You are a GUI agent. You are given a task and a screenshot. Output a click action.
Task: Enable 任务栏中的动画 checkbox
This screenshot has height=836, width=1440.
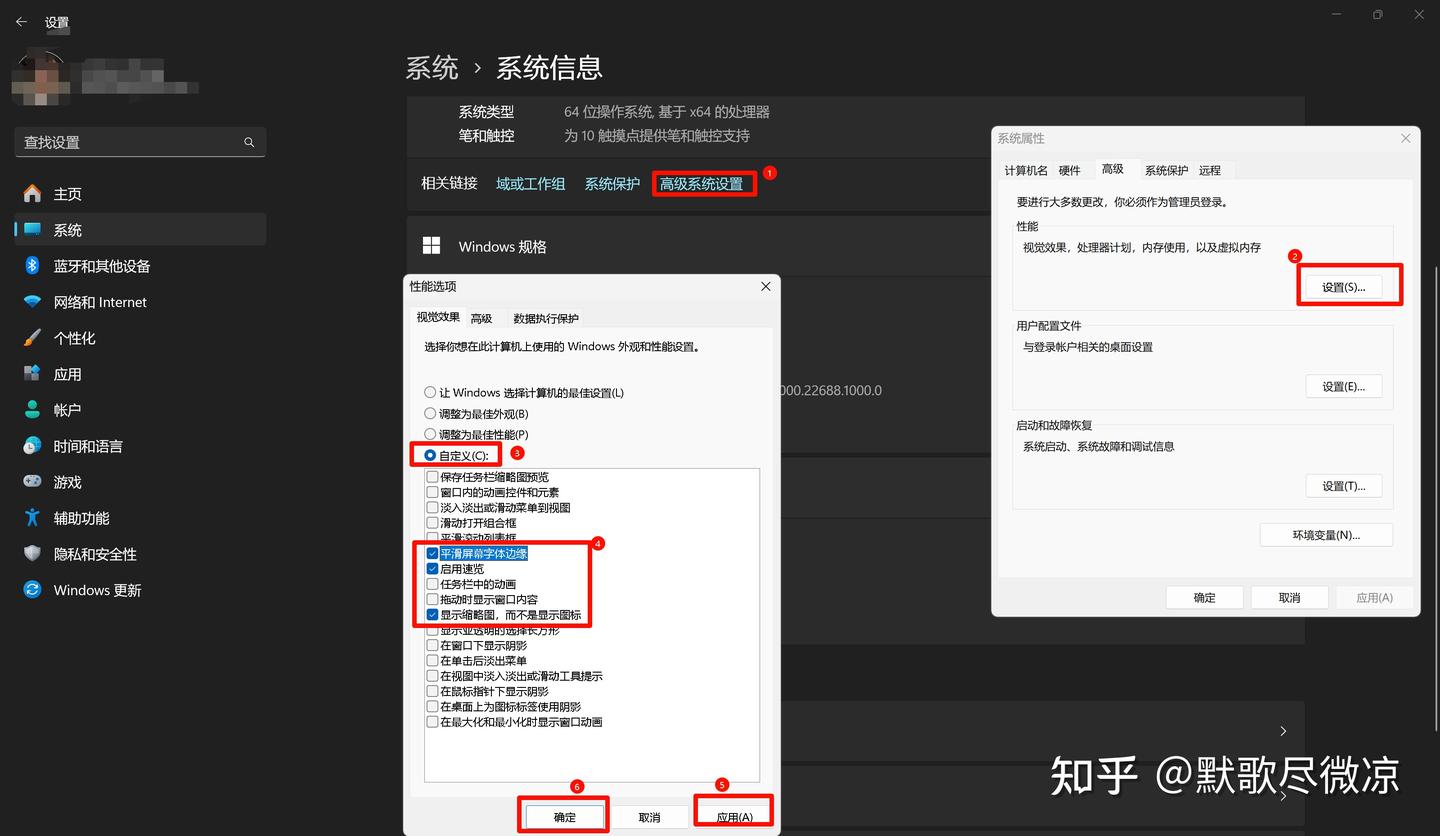point(433,584)
